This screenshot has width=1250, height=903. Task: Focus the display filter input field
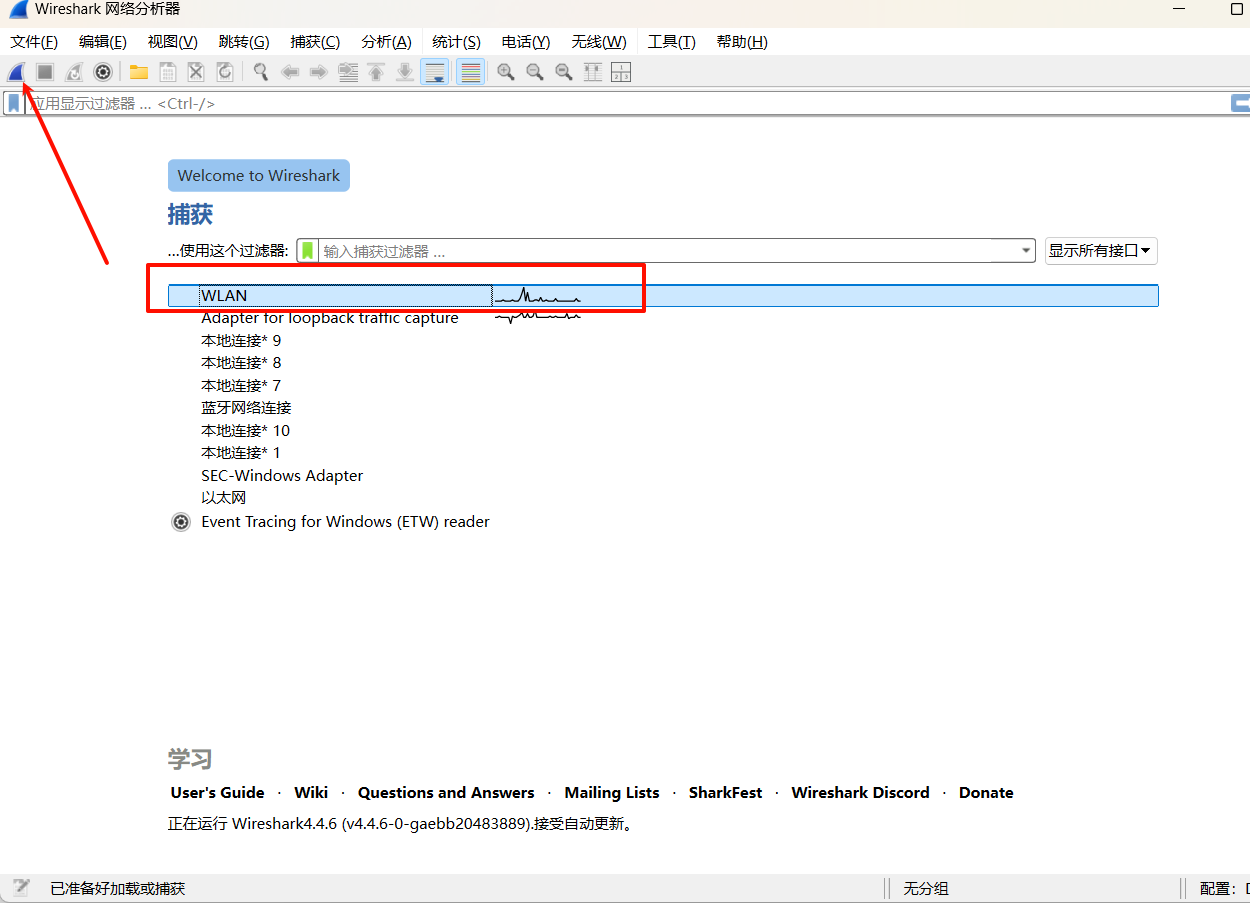pyautogui.click(x=625, y=103)
